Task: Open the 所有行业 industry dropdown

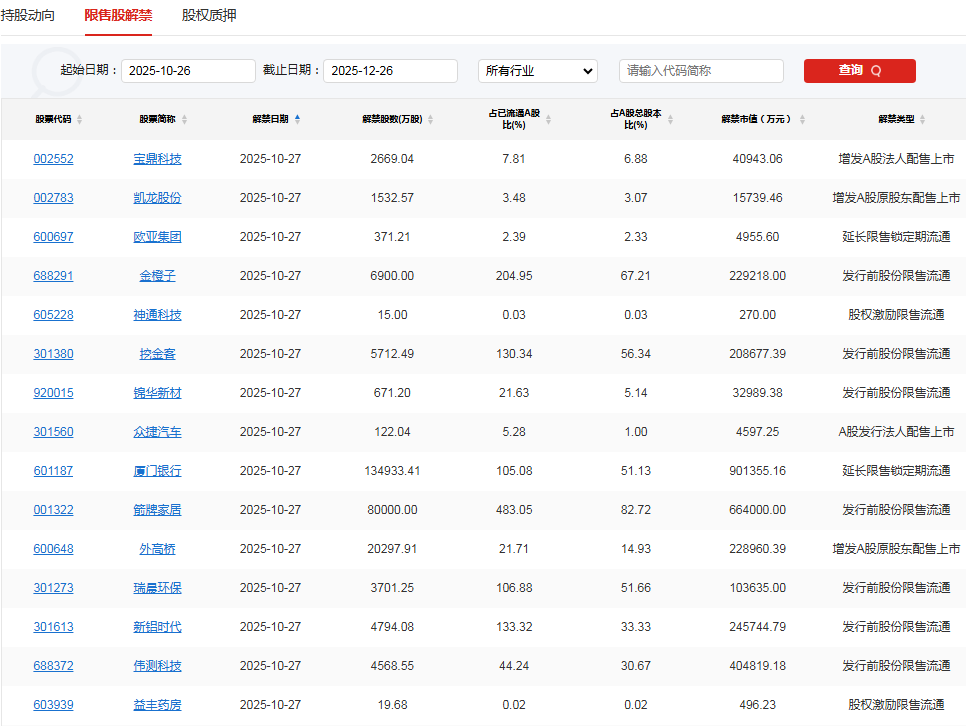Action: click(x=537, y=71)
